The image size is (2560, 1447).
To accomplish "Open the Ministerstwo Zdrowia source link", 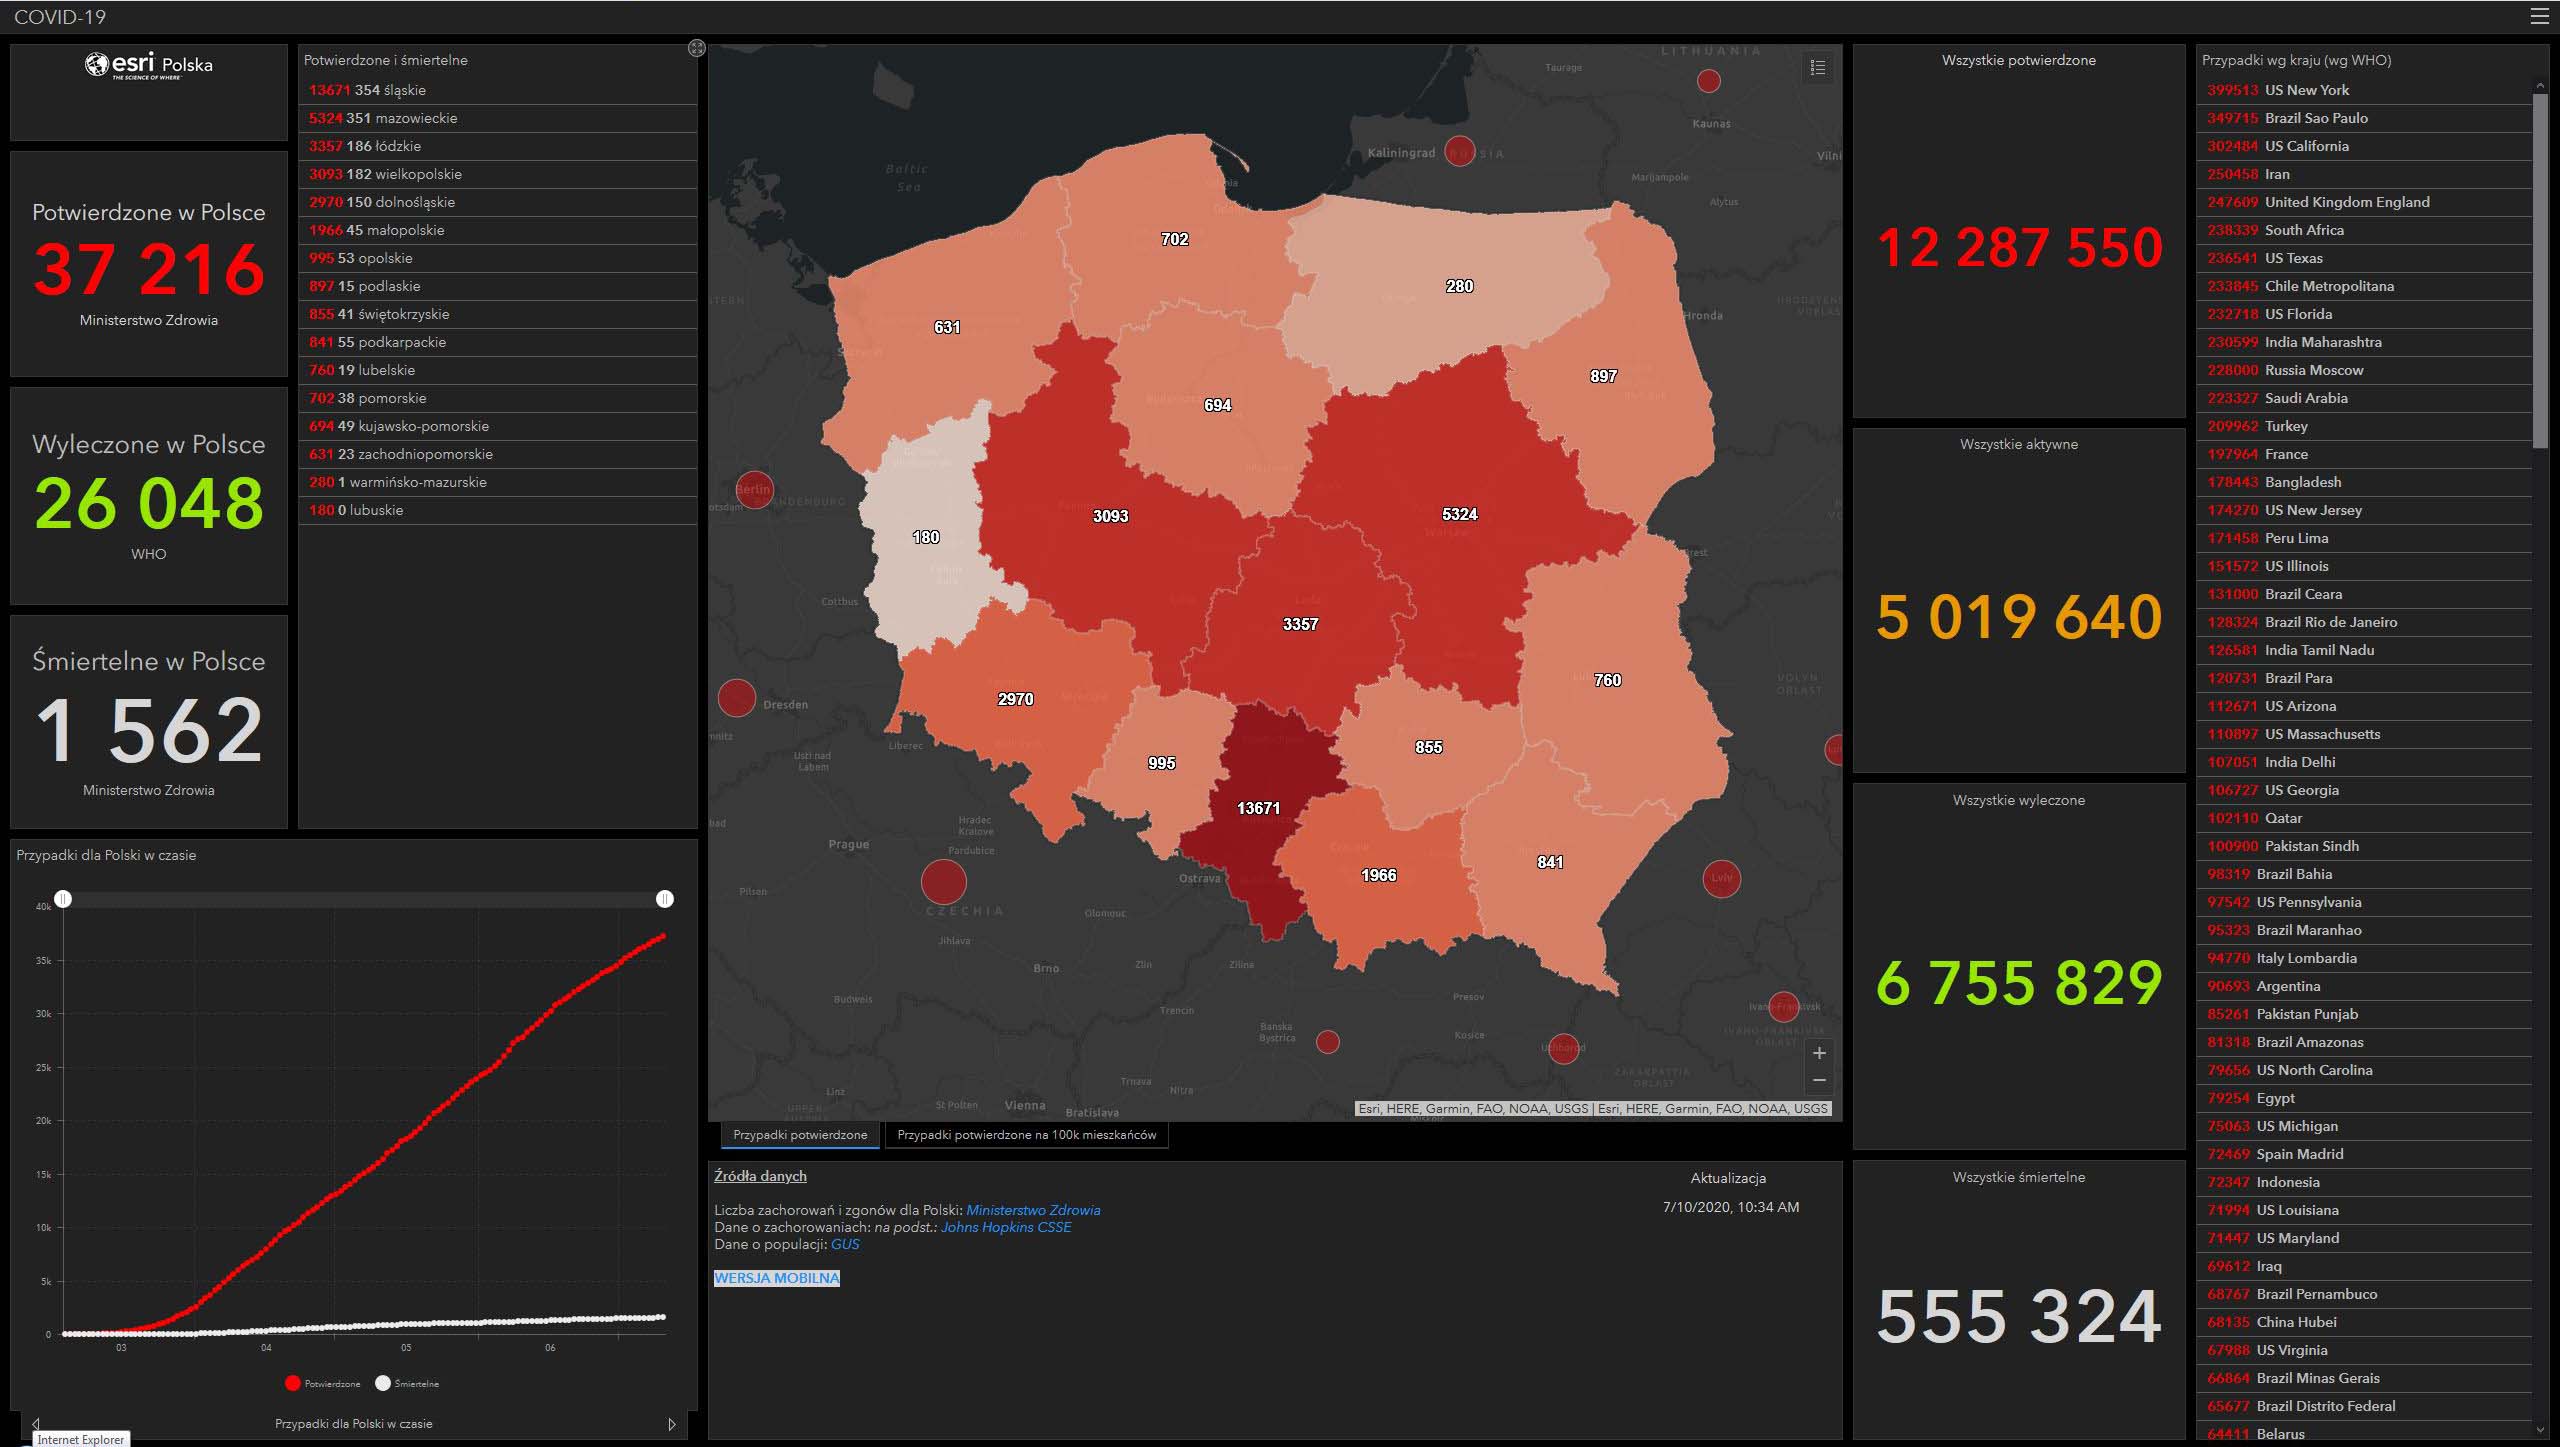I will coord(1032,1210).
